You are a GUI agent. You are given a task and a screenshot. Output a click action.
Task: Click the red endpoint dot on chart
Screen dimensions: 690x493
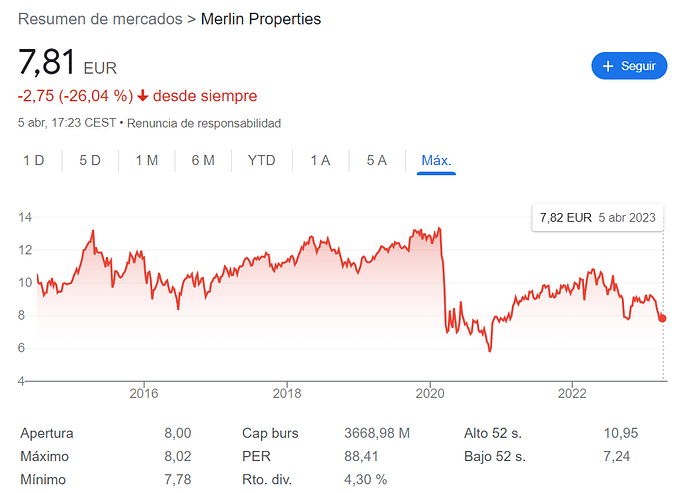coord(662,318)
